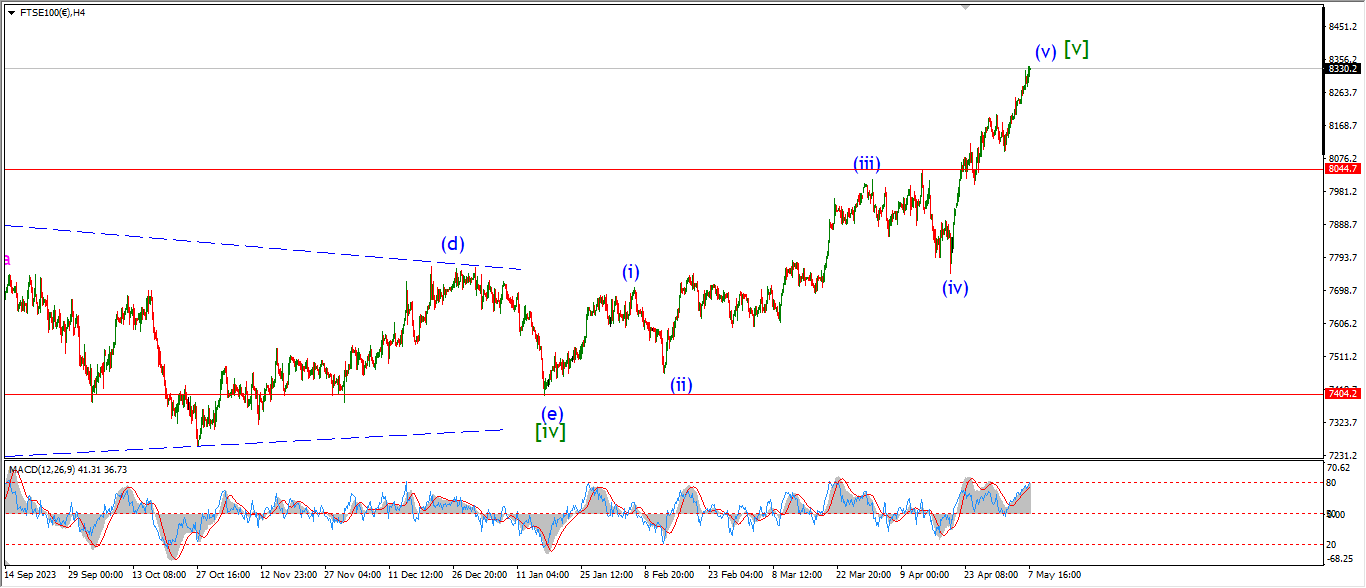The width and height of the screenshot is (1366, 588).
Task: Select the blue (e) wave label
Action: pyautogui.click(x=551, y=413)
